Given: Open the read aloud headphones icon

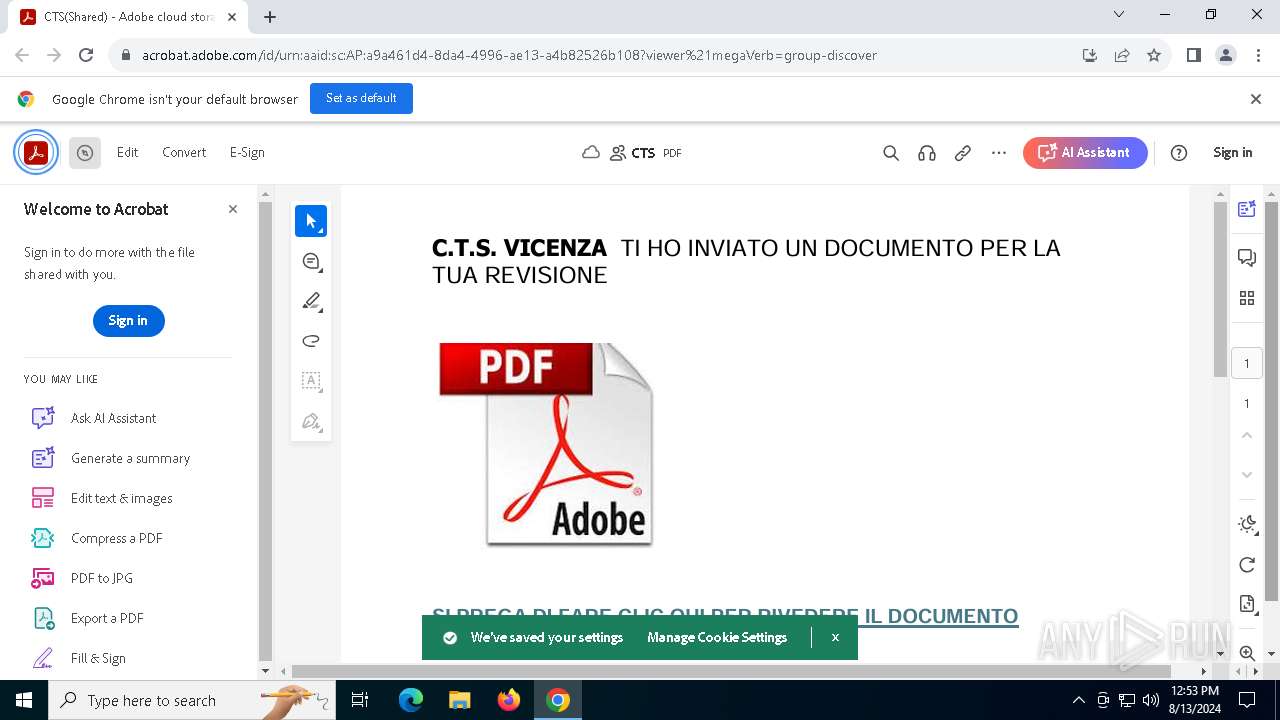Looking at the screenshot, I should tap(927, 153).
